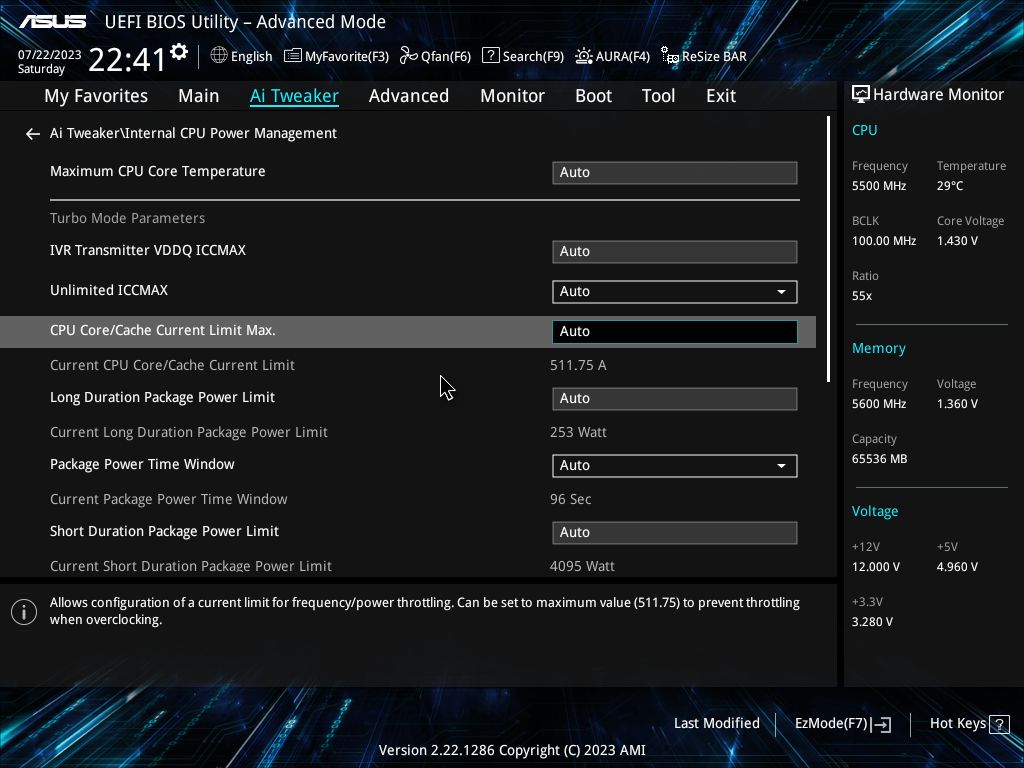Edit the Short Duration Package Power Limit field
Viewport: 1024px width, 768px height.
(675, 533)
